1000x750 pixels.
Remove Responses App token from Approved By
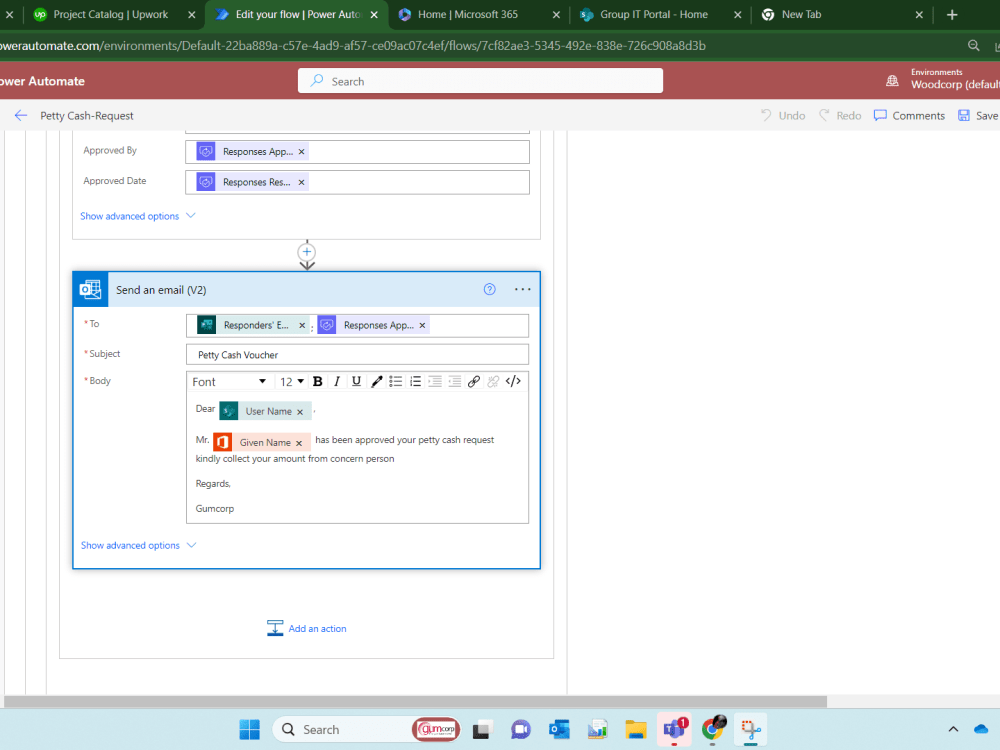tap(302, 152)
